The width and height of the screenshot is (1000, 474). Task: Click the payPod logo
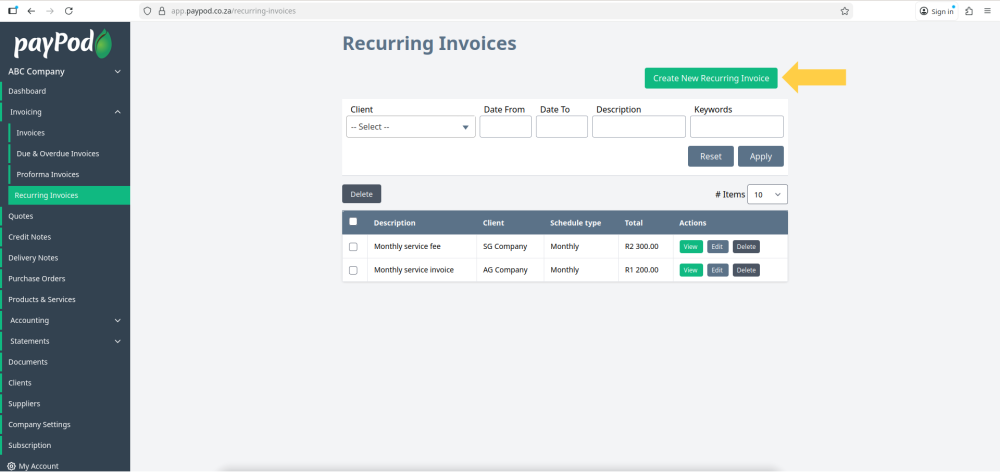tap(63, 43)
